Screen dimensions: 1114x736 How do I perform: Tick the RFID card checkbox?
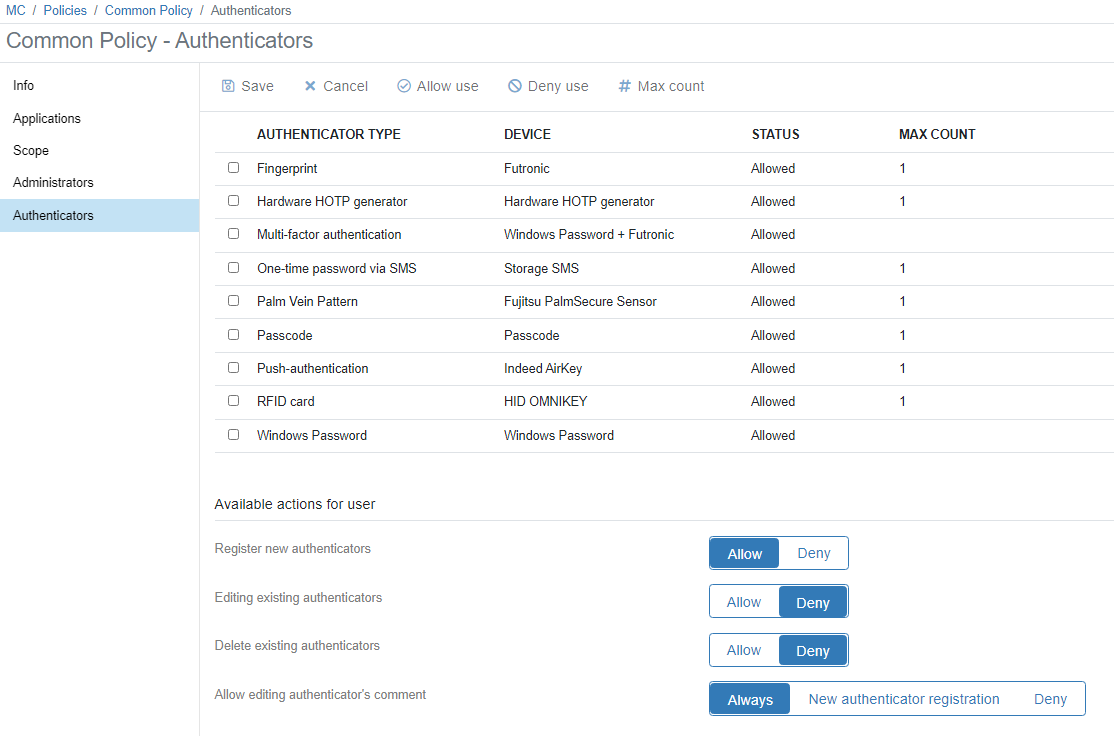point(234,401)
